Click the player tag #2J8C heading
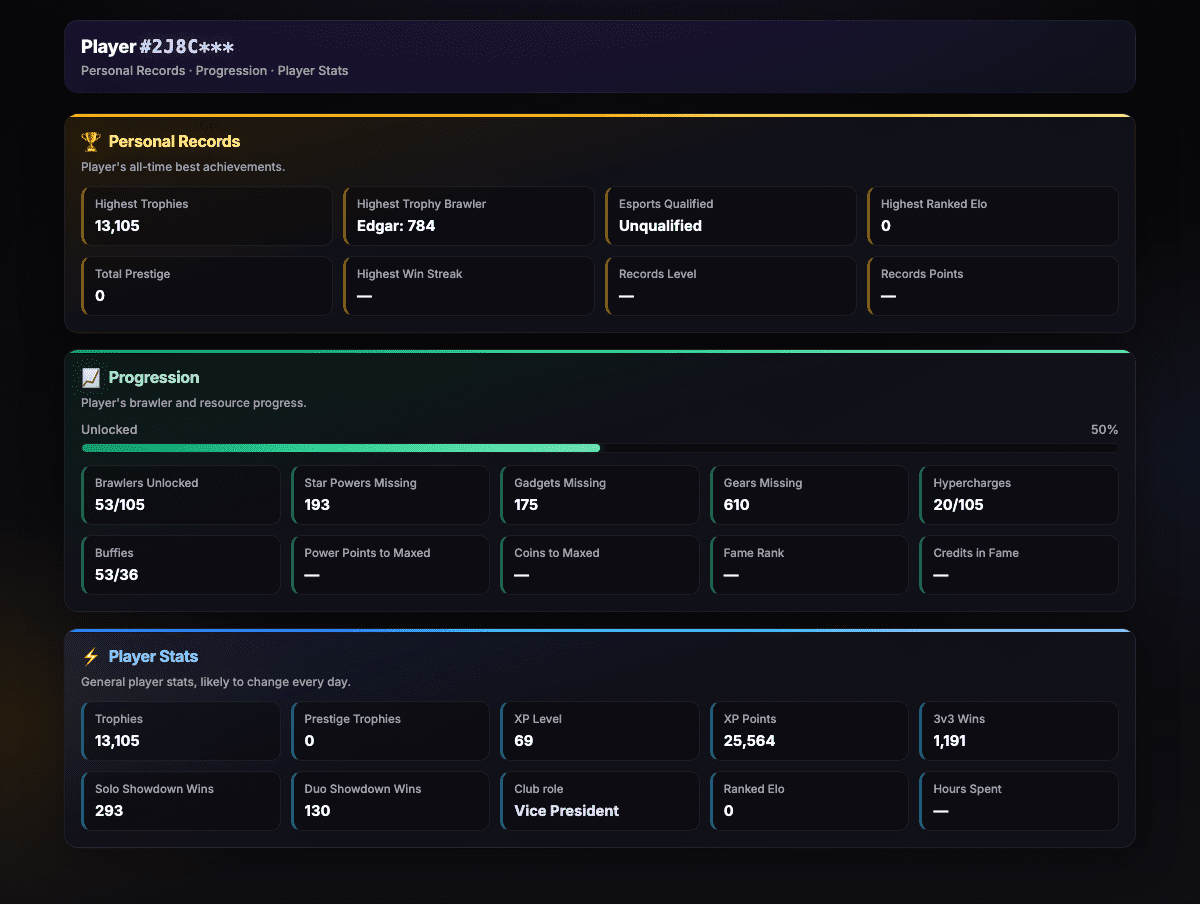 pos(158,47)
